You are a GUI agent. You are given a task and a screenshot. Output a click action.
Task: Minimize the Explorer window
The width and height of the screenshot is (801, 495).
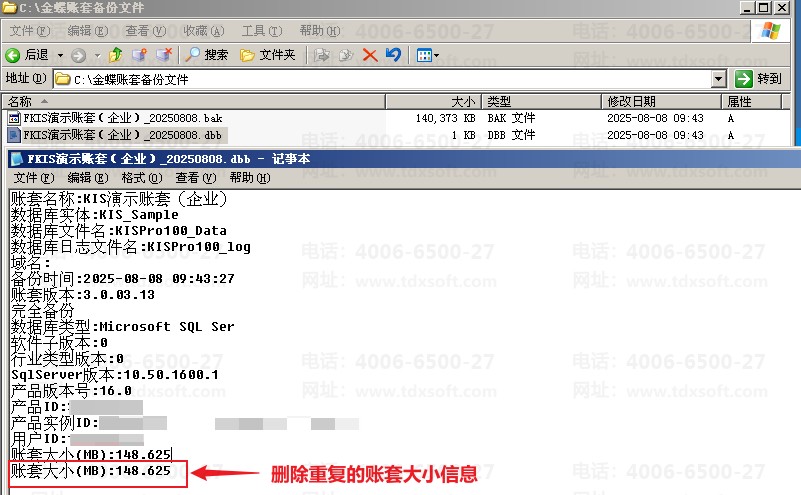point(747,8)
